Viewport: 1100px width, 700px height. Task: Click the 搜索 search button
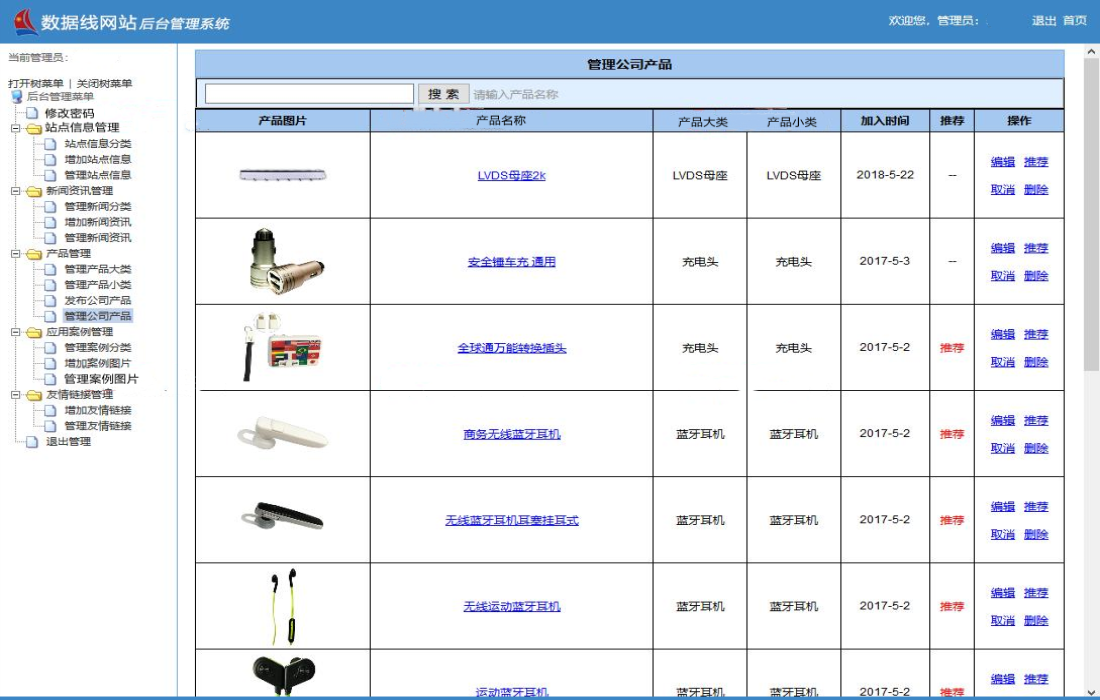[x=443, y=94]
